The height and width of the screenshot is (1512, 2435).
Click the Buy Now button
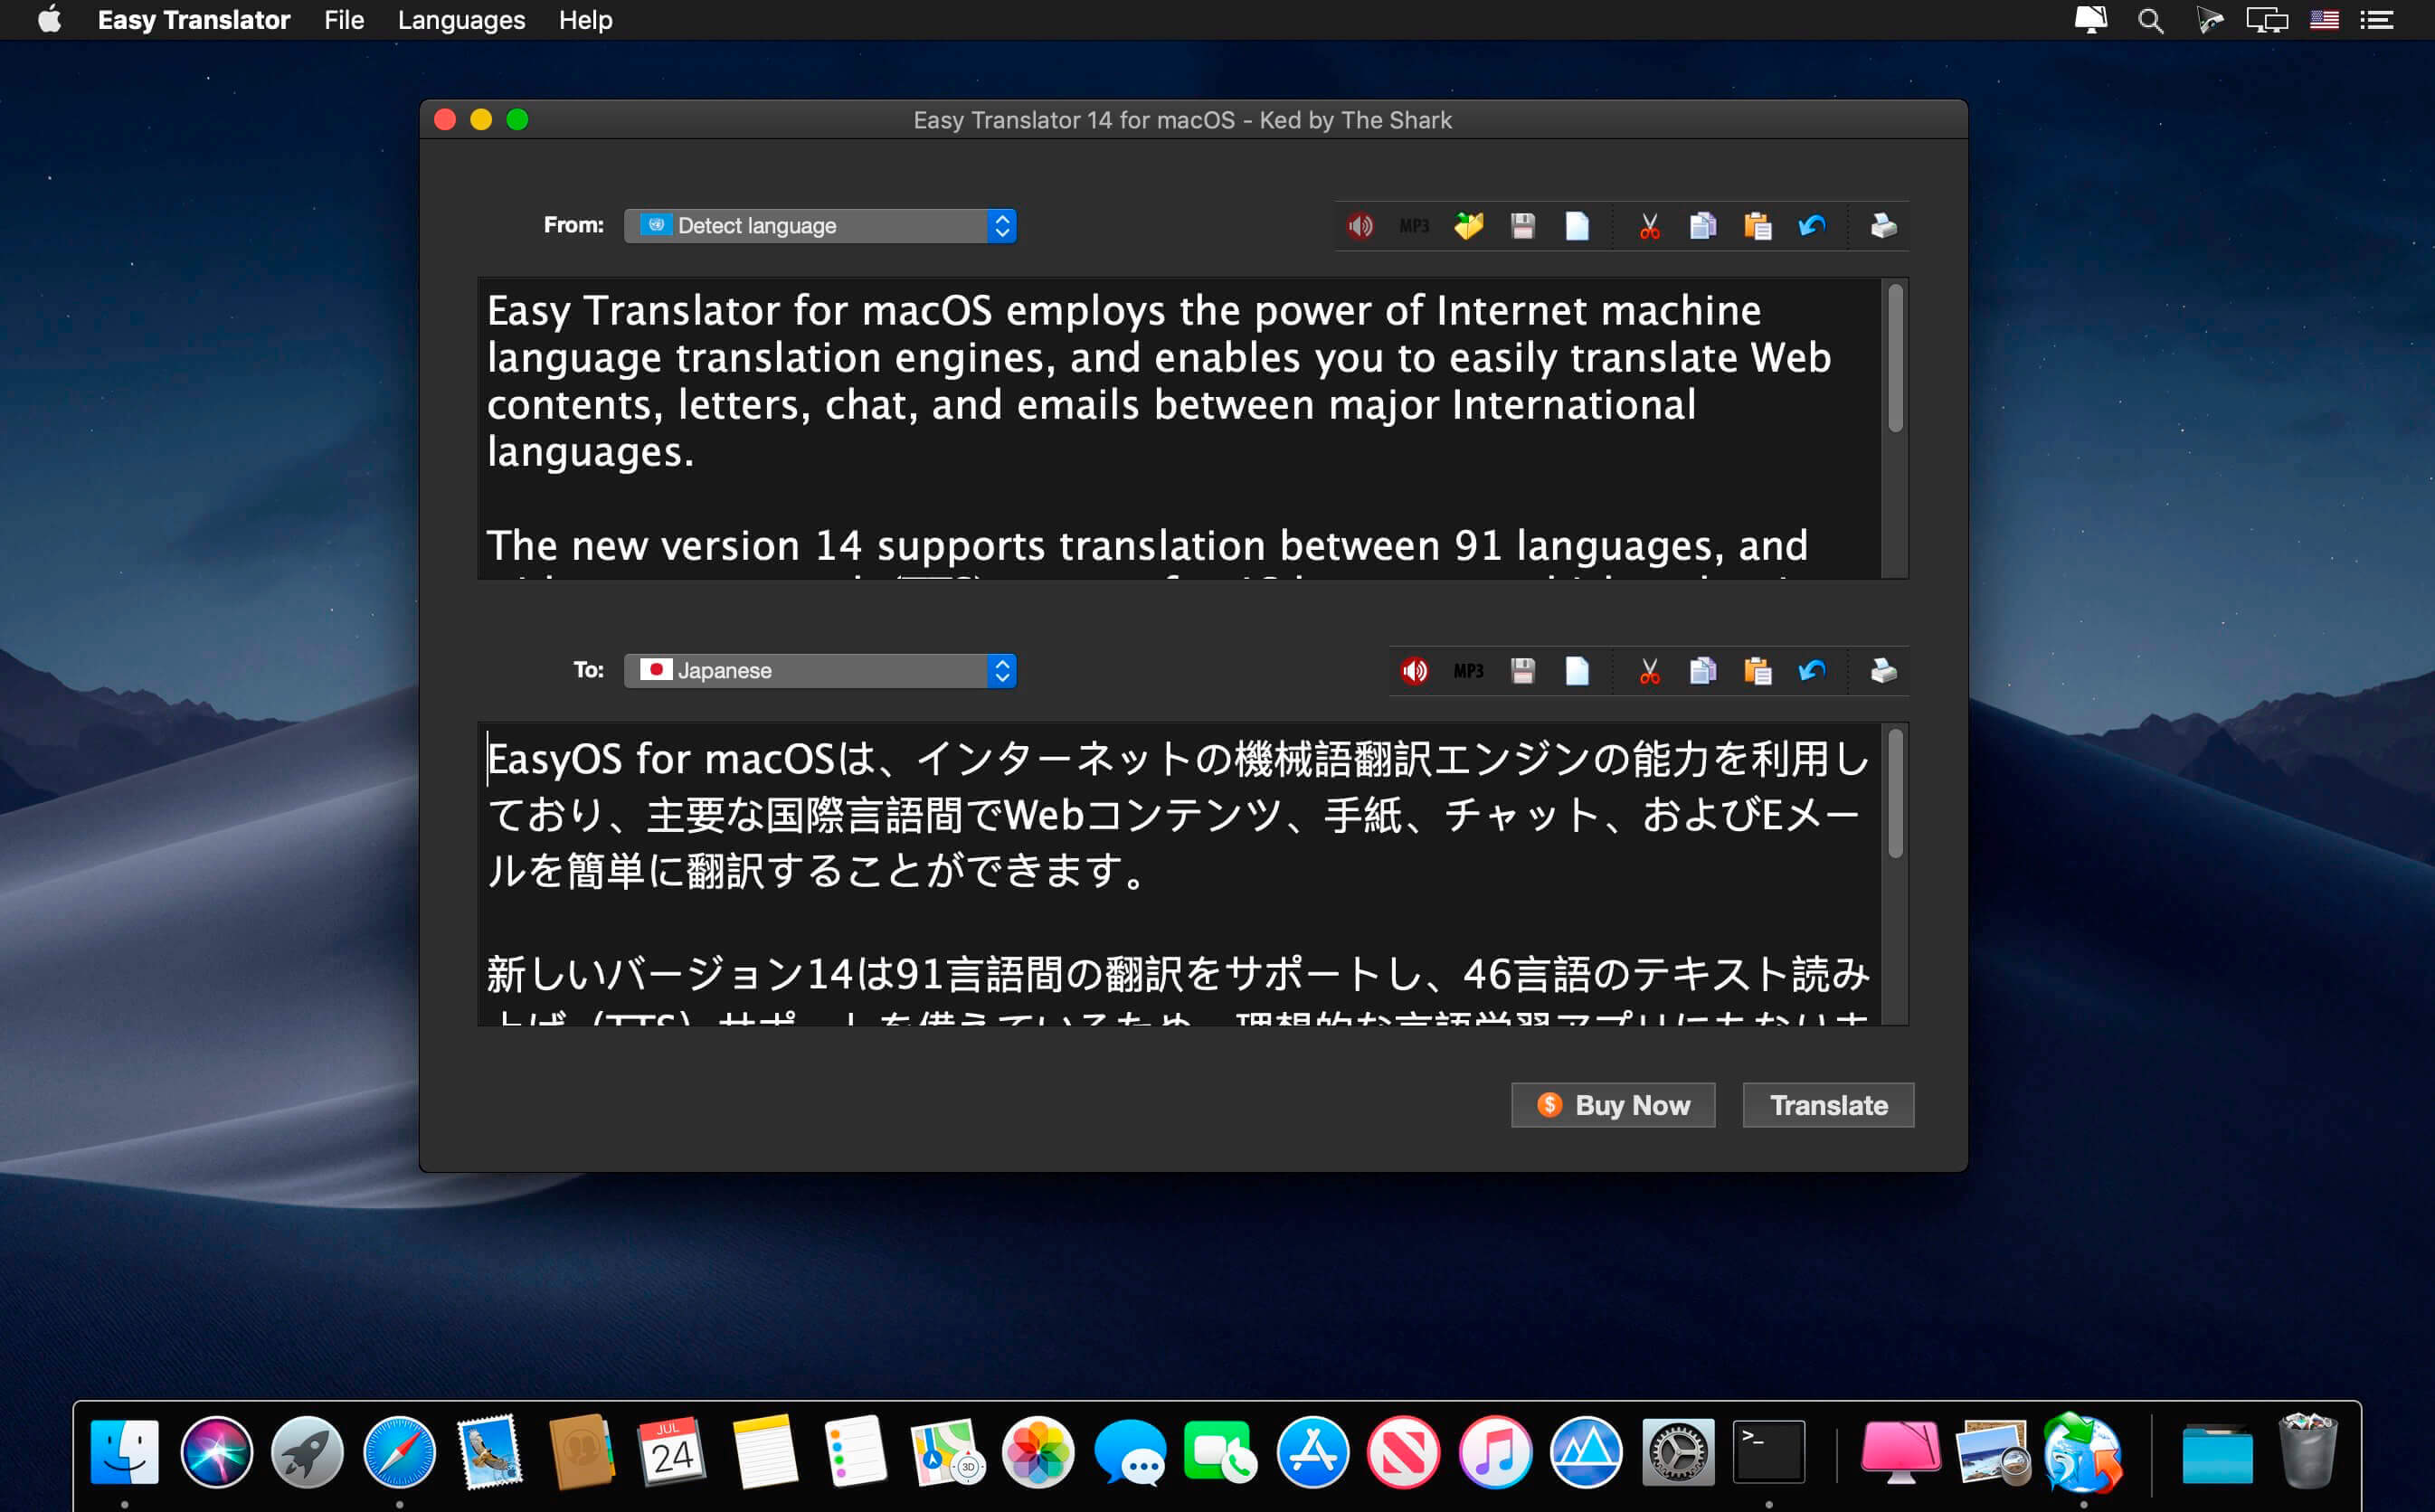1613,1105
